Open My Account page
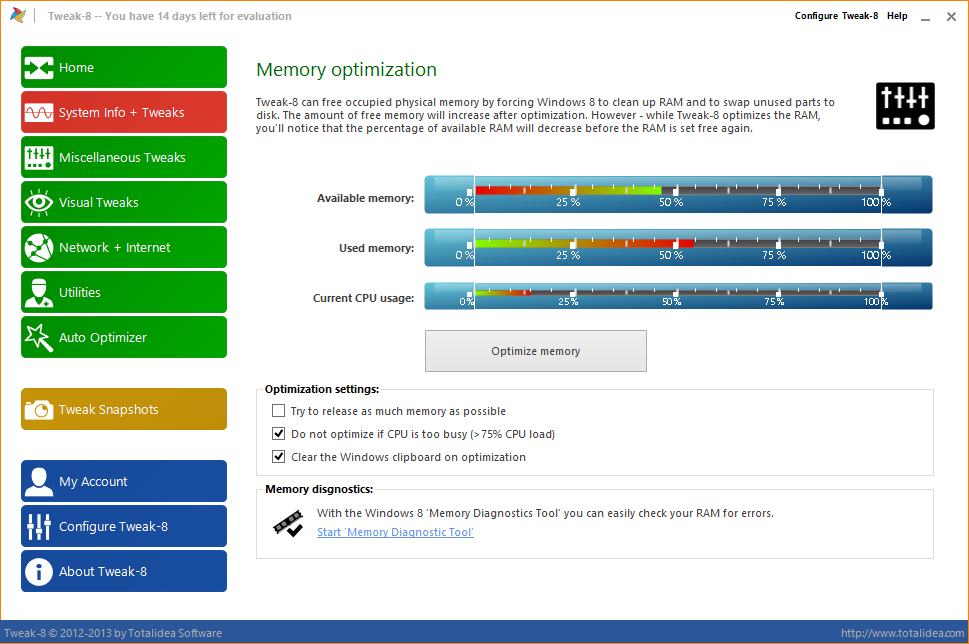Image resolution: width=969 pixels, height=644 pixels. point(124,481)
